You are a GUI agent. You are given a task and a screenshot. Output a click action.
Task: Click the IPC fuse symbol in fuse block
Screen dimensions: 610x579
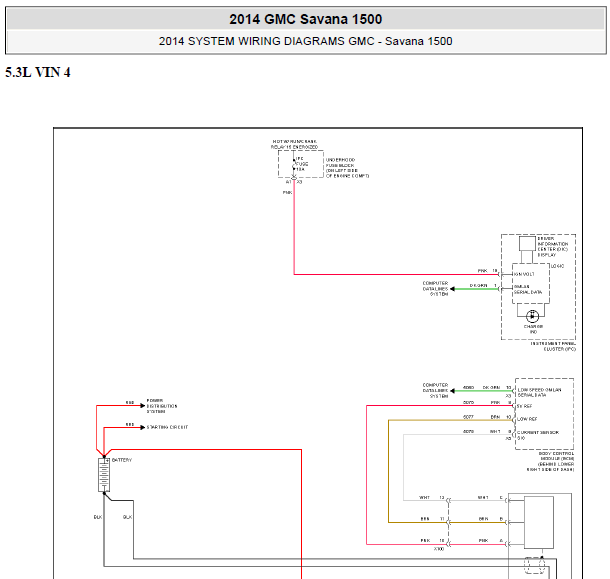pyautogui.click(x=294, y=165)
